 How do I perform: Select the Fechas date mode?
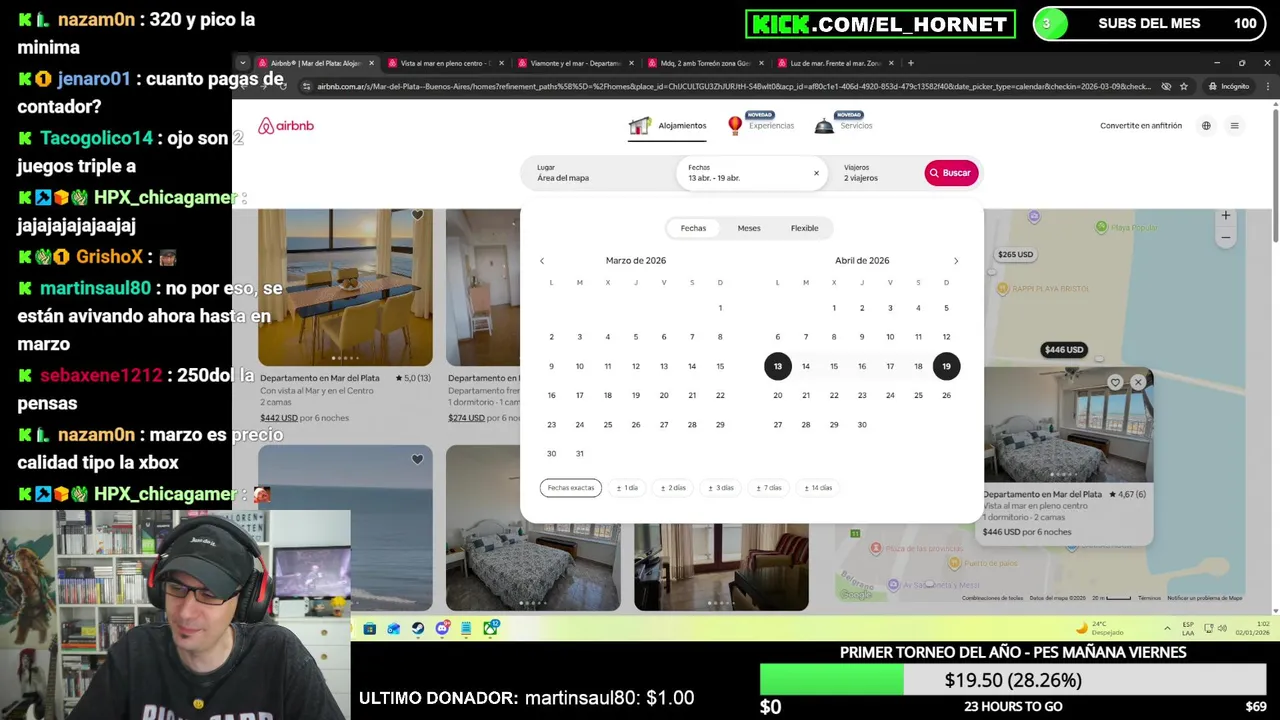693,228
